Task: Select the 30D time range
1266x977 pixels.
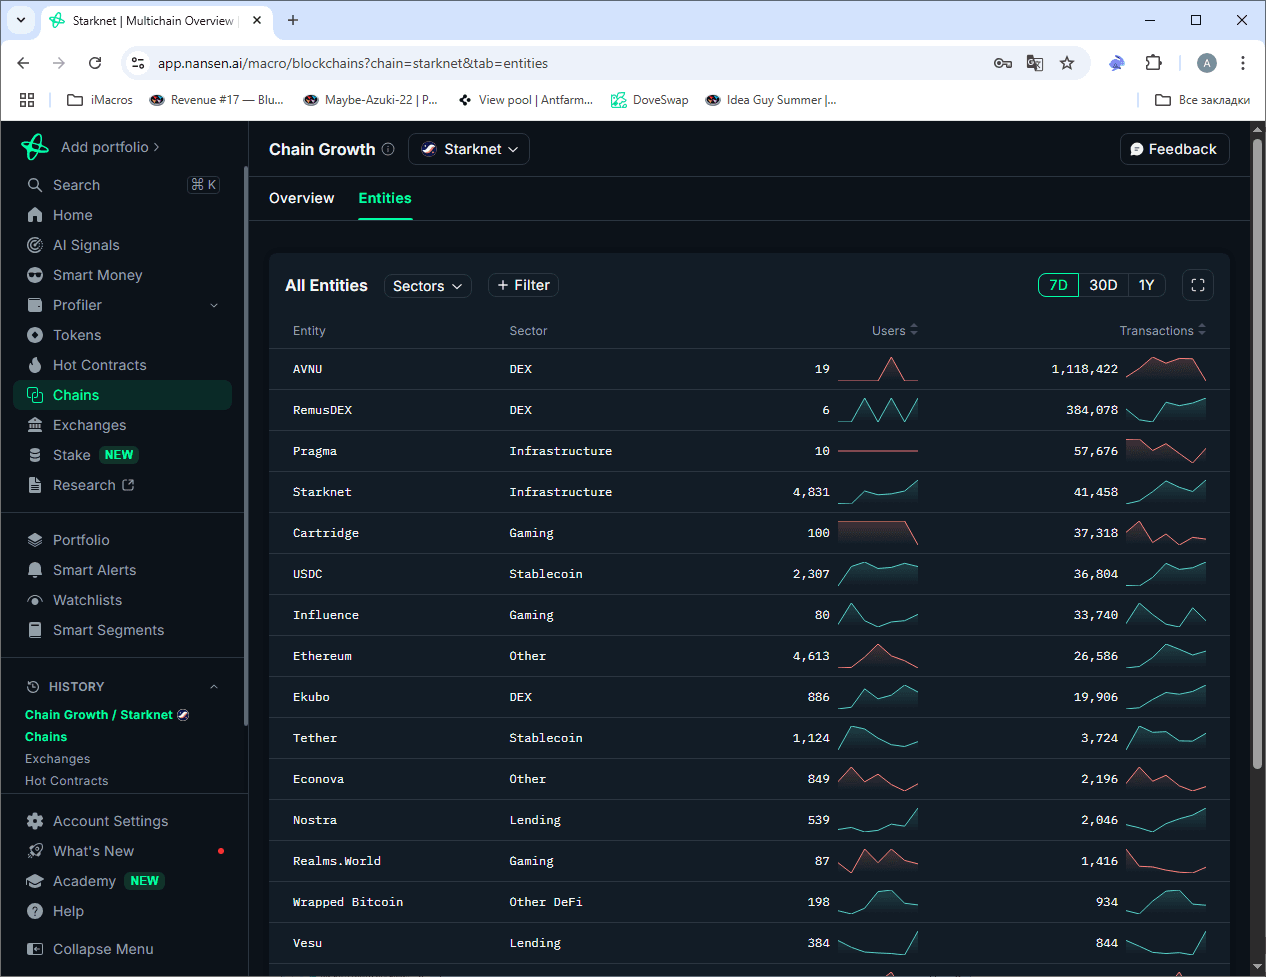Action: tap(1103, 285)
